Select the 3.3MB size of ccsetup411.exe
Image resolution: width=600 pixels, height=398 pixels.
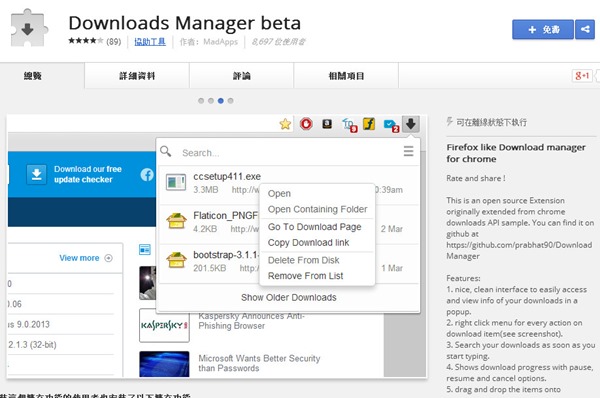pos(205,190)
